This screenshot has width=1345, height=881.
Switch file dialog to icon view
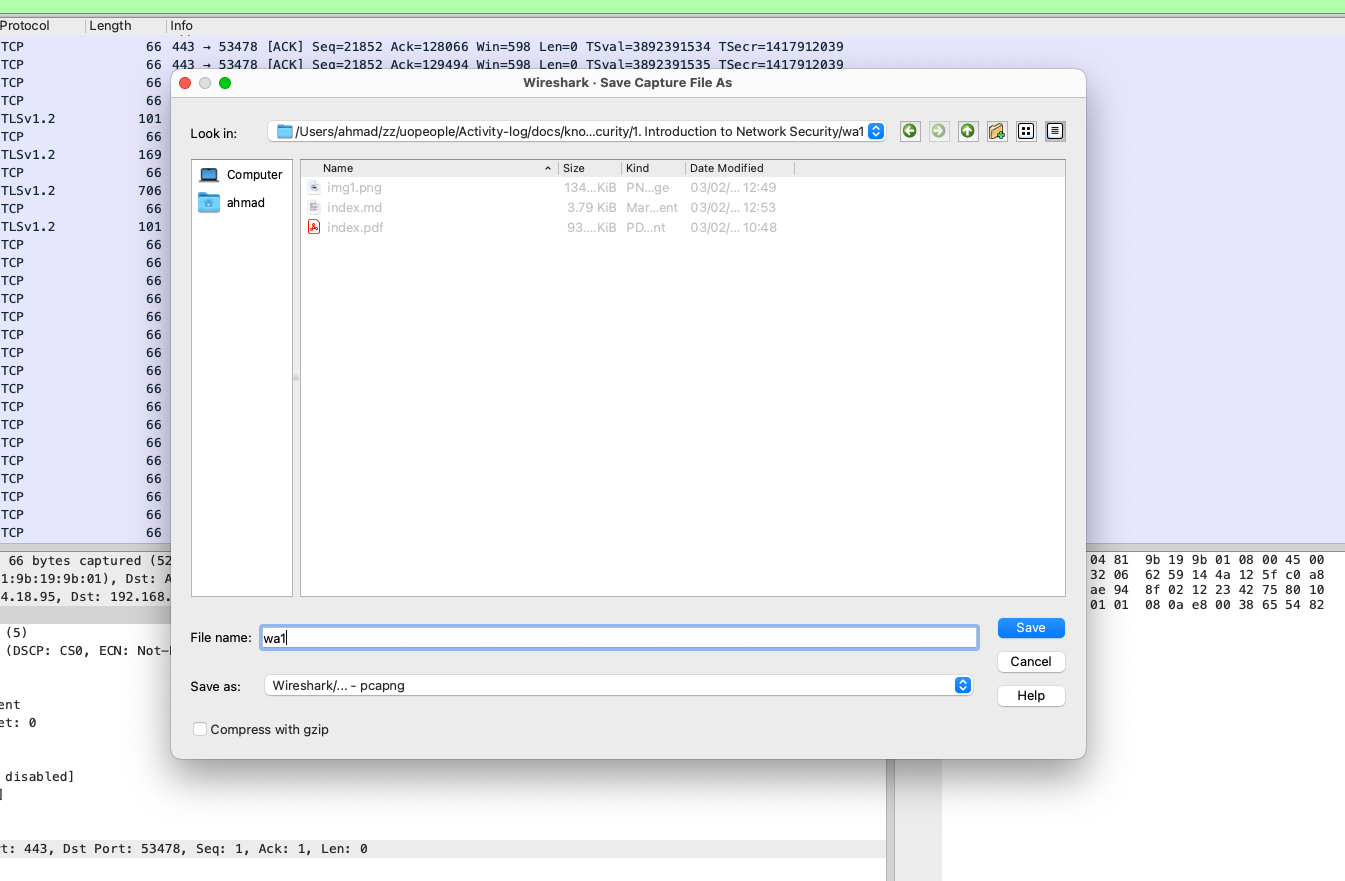pos(1026,131)
